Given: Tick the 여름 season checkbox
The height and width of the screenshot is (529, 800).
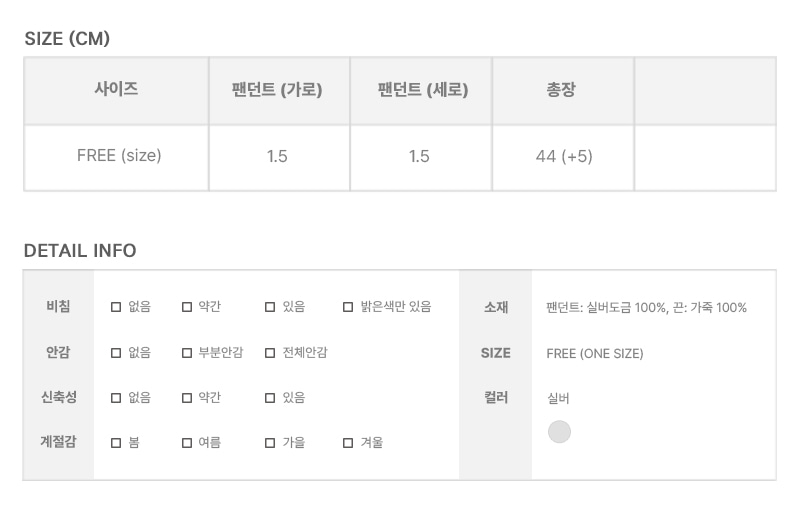Looking at the screenshot, I should pos(187,442).
